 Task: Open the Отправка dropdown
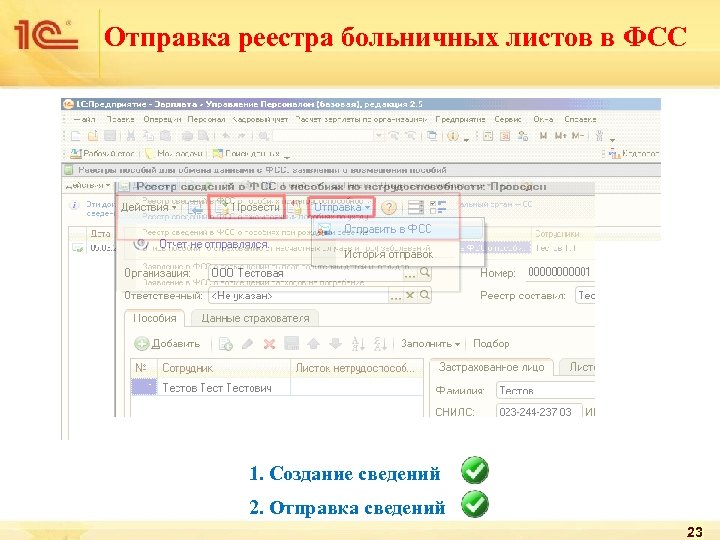[x=342, y=208]
